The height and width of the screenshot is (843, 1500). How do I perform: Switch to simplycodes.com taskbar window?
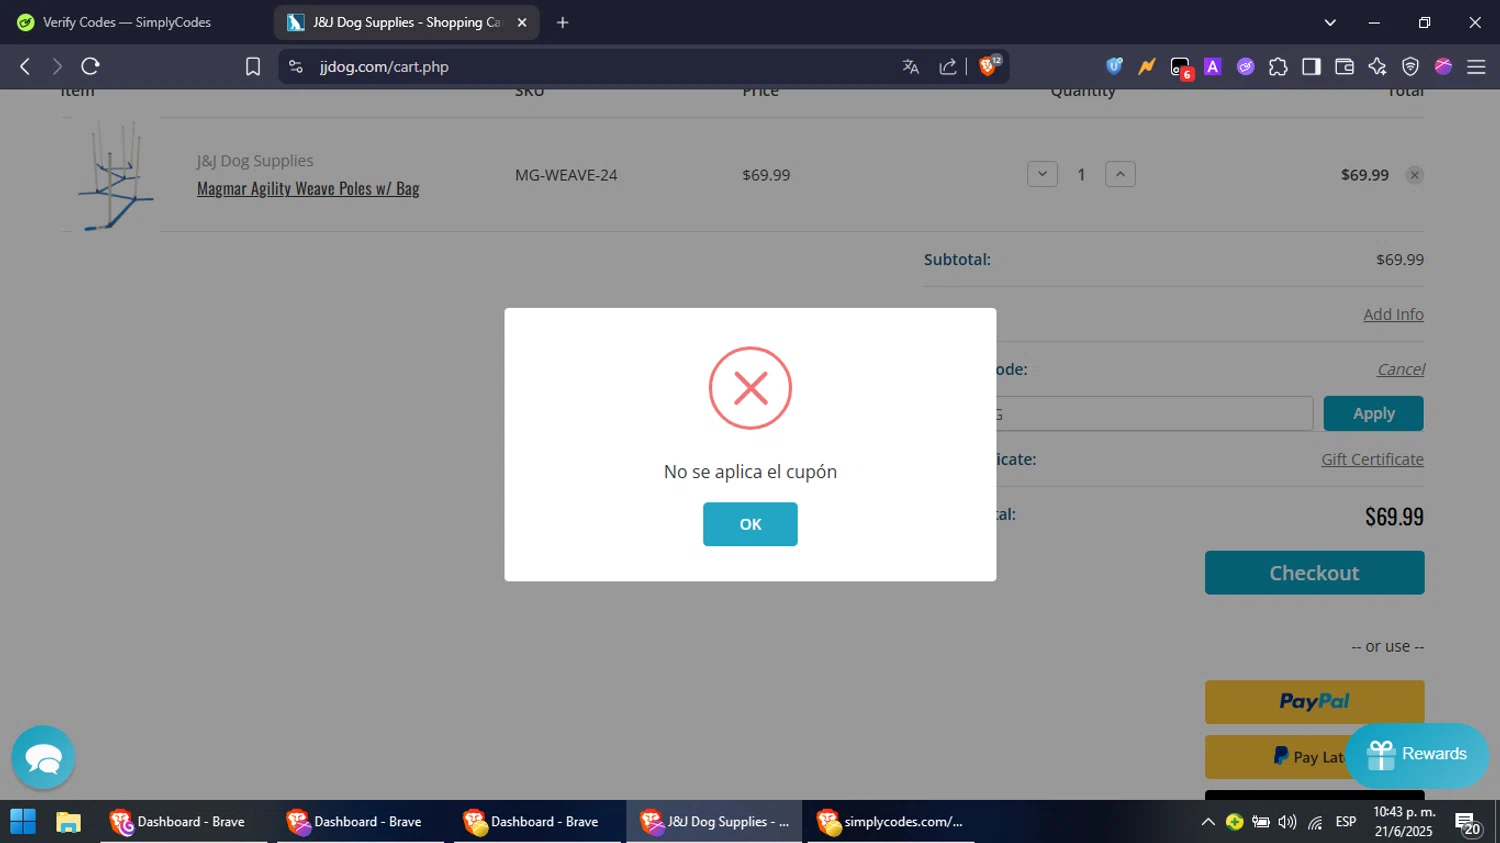coord(891,822)
